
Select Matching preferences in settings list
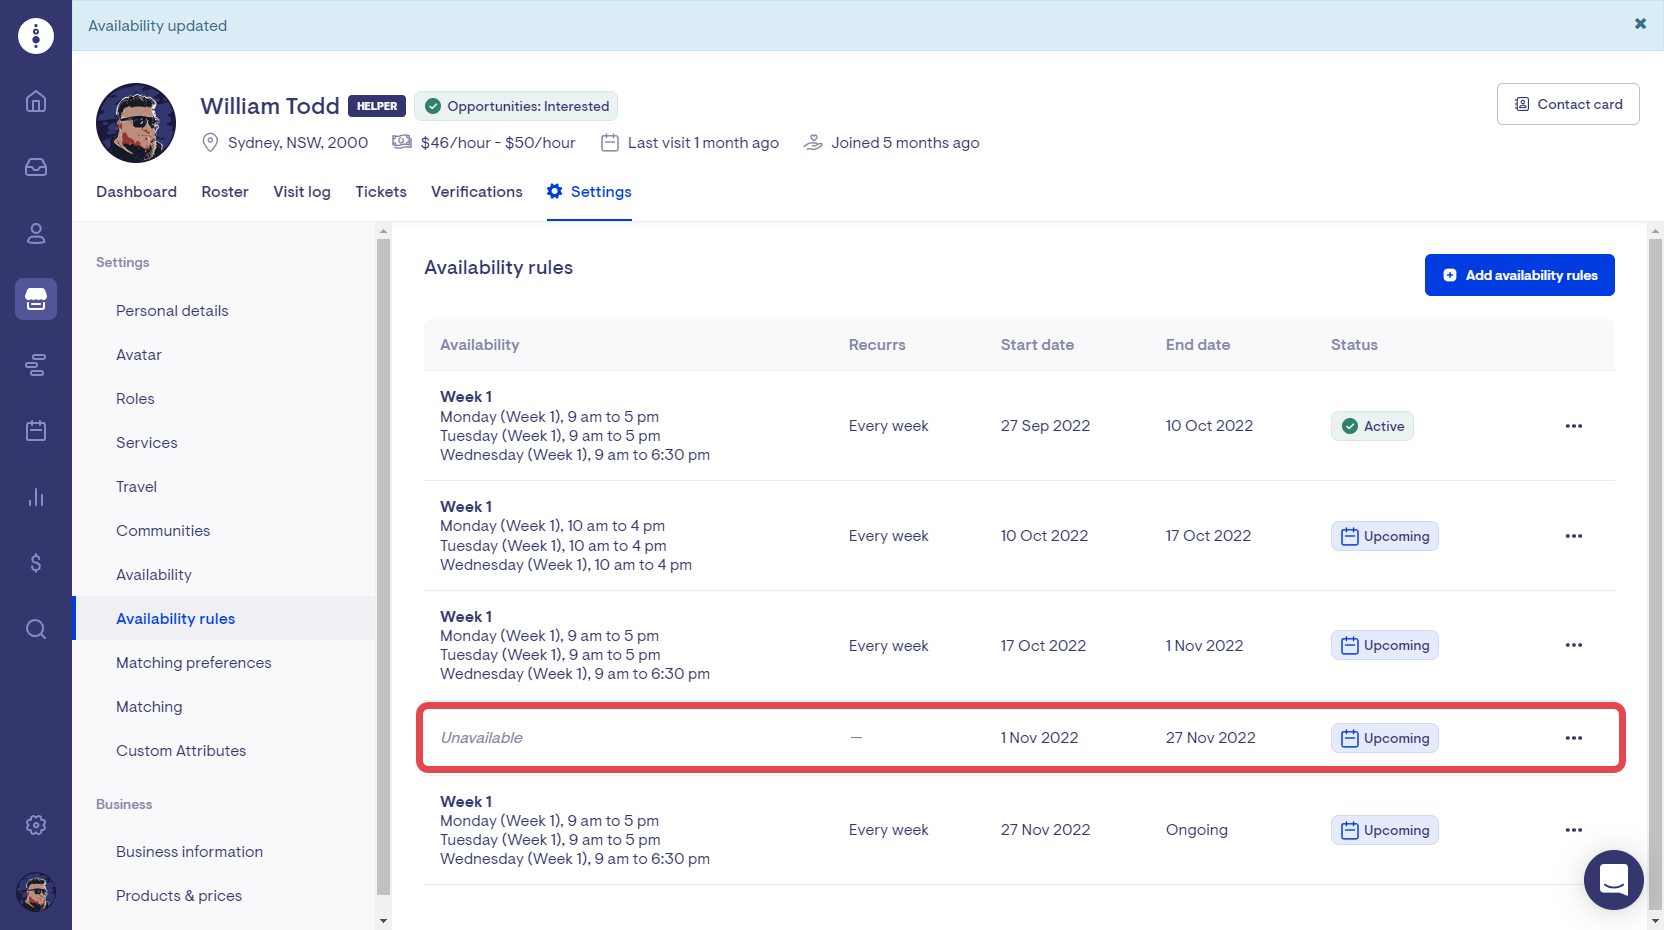tap(194, 663)
